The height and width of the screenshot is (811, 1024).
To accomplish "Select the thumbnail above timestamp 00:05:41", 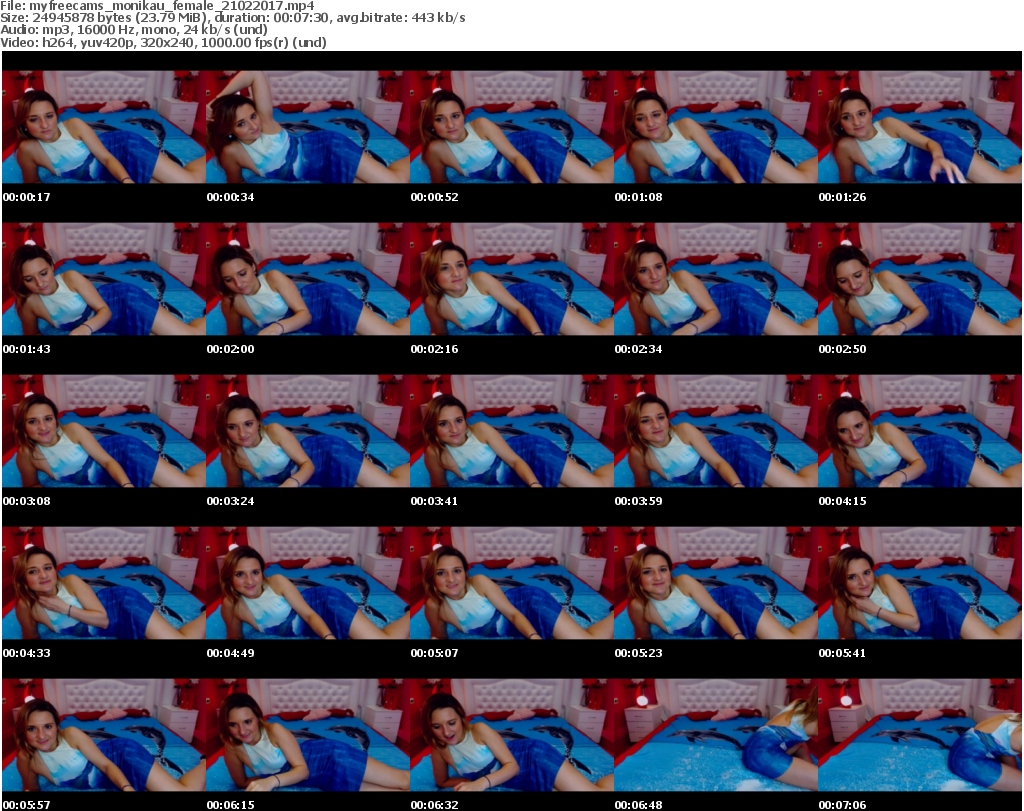I will coord(920,583).
